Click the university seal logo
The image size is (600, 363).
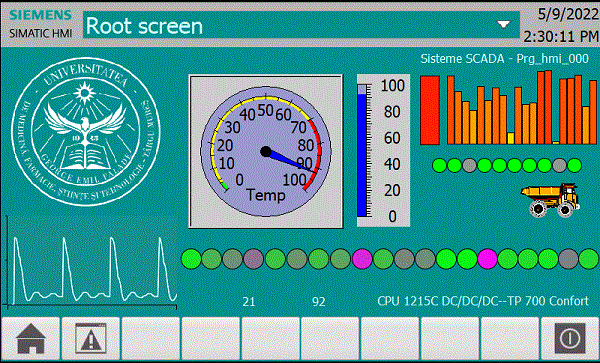86,132
